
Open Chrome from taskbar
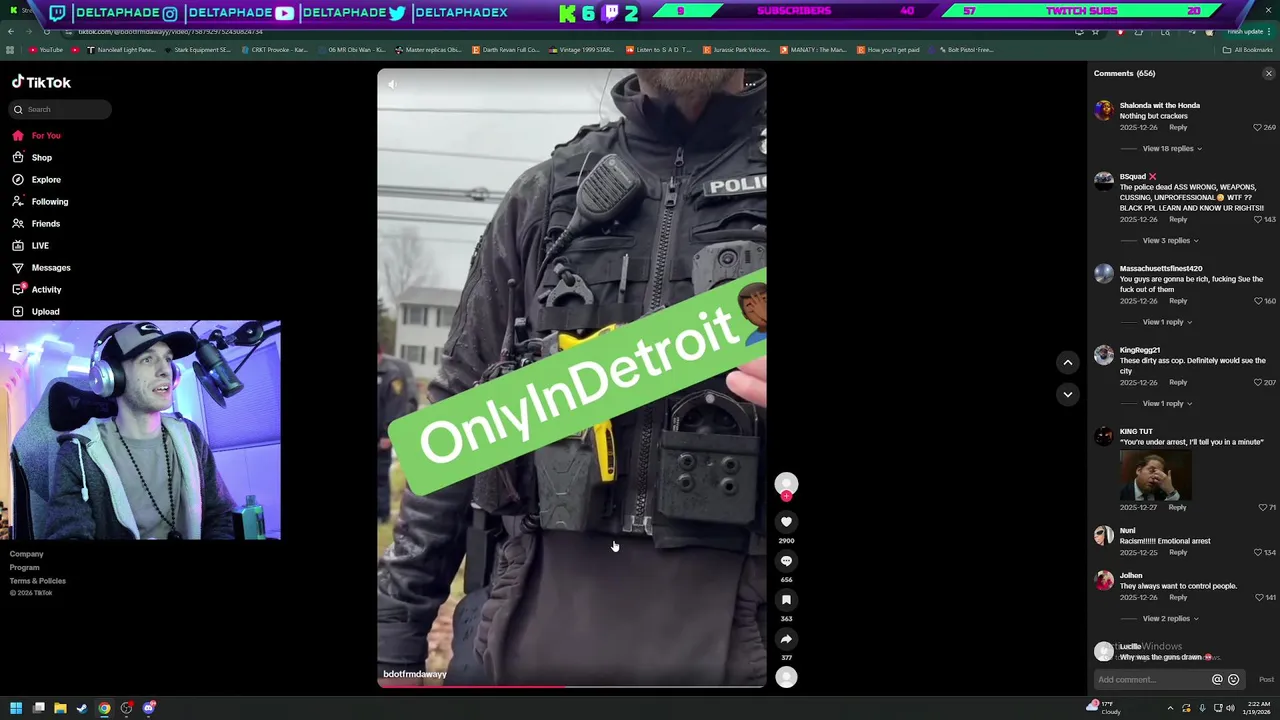tap(104, 708)
